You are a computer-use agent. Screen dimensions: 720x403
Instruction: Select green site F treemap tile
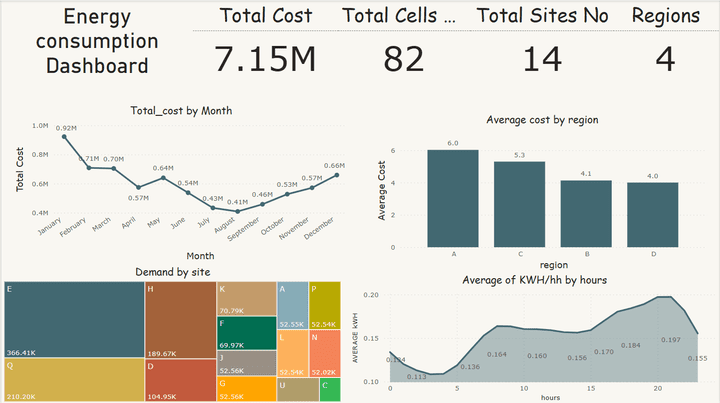tap(247, 333)
